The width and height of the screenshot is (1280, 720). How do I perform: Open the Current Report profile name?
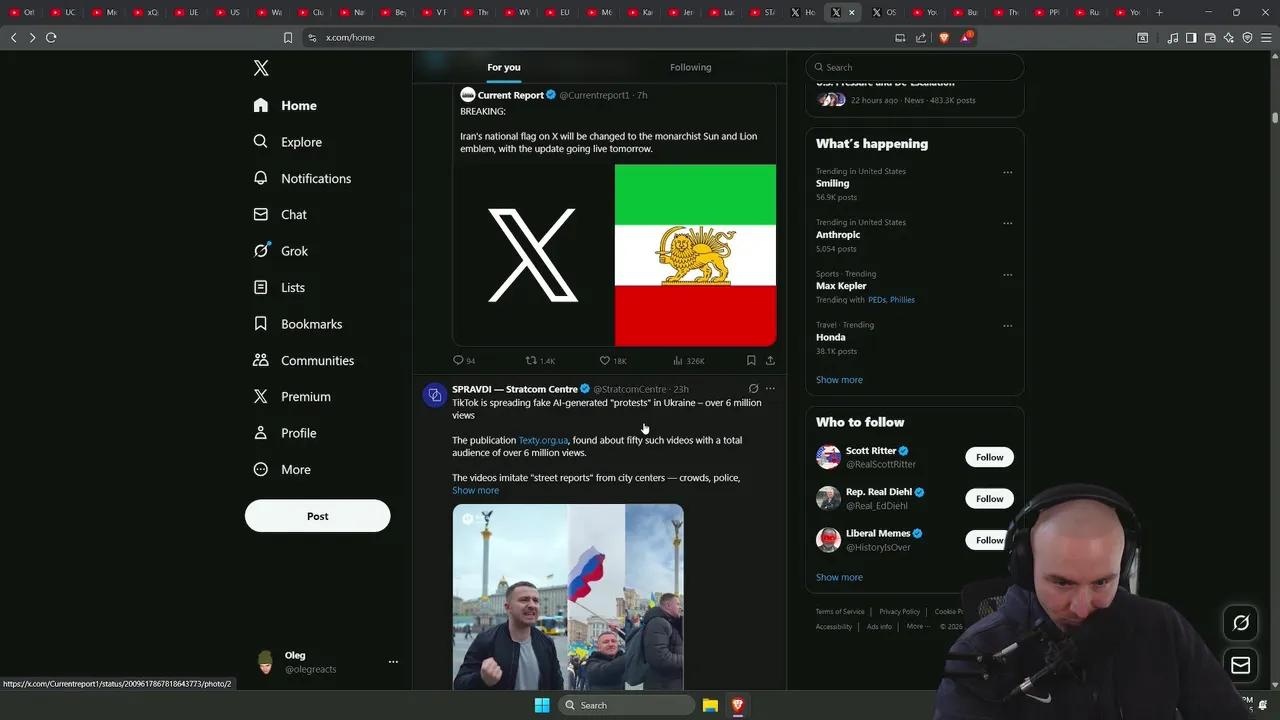(x=511, y=95)
